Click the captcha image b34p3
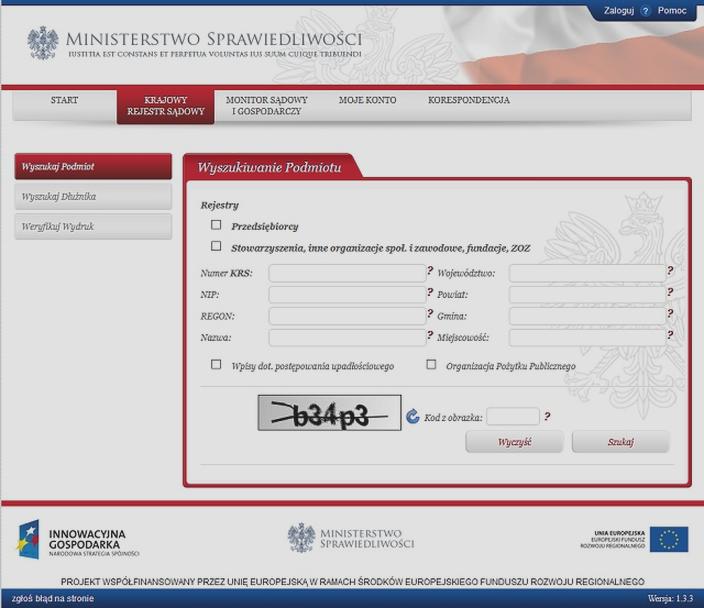 (330, 413)
